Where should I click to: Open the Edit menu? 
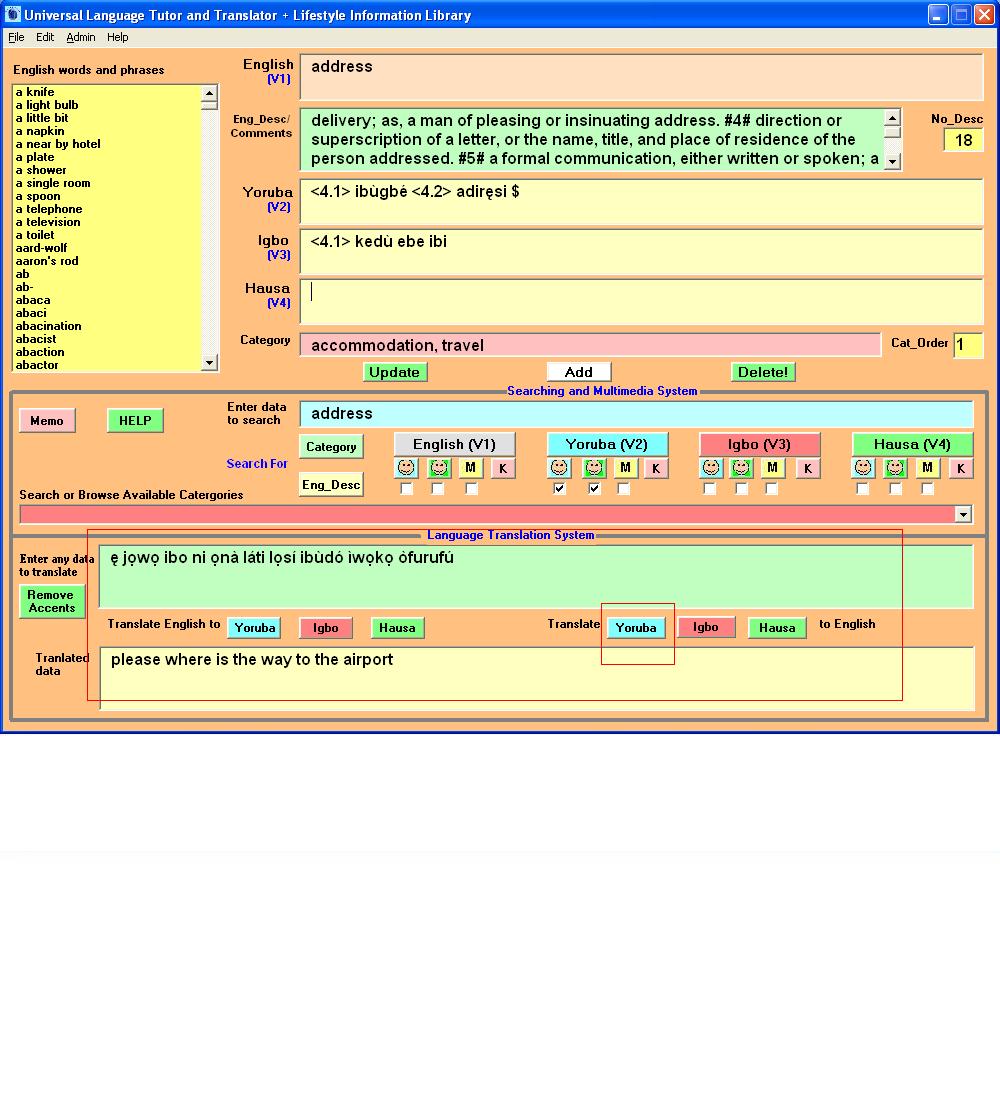pyautogui.click(x=45, y=37)
